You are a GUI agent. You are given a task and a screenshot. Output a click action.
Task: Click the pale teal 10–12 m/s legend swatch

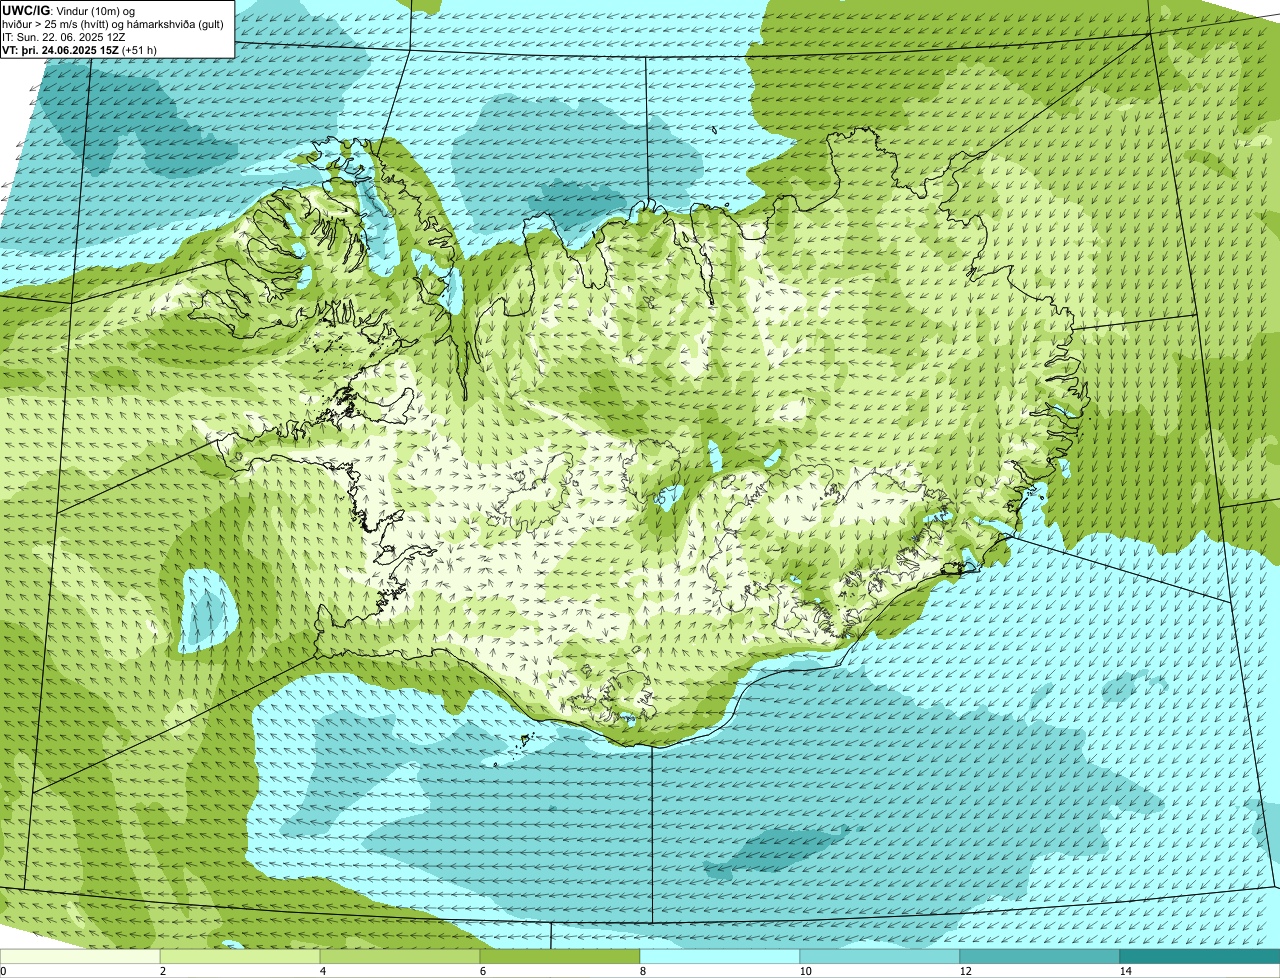880,956
